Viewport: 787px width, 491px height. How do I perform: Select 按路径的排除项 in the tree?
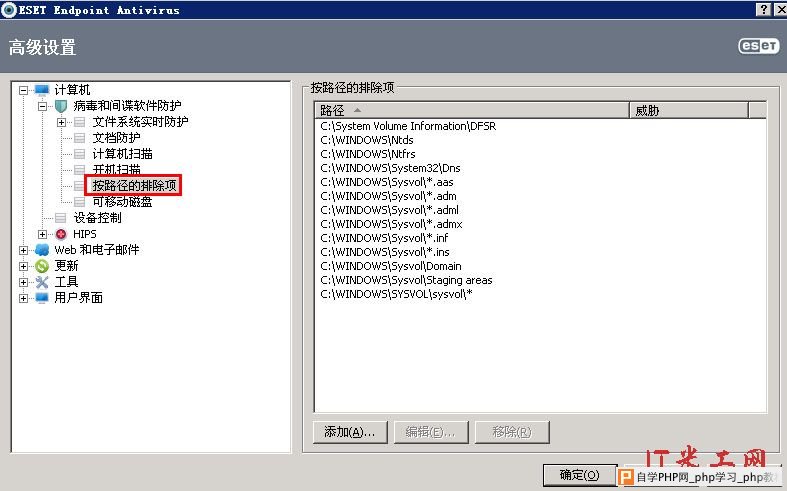[x=133, y=186]
